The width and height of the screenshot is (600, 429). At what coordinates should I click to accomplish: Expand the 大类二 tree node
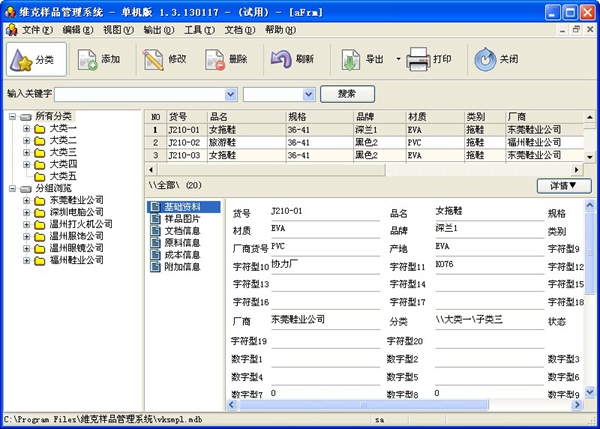click(x=26, y=140)
